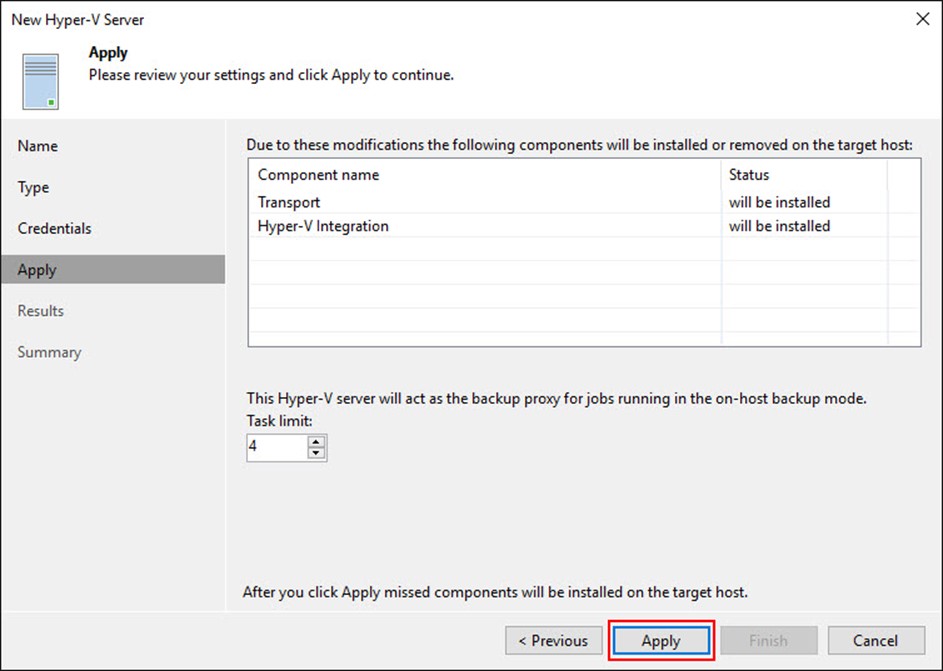The width and height of the screenshot is (943, 671).
Task: Click the 'Due to these modifications' text
Action: (580, 145)
